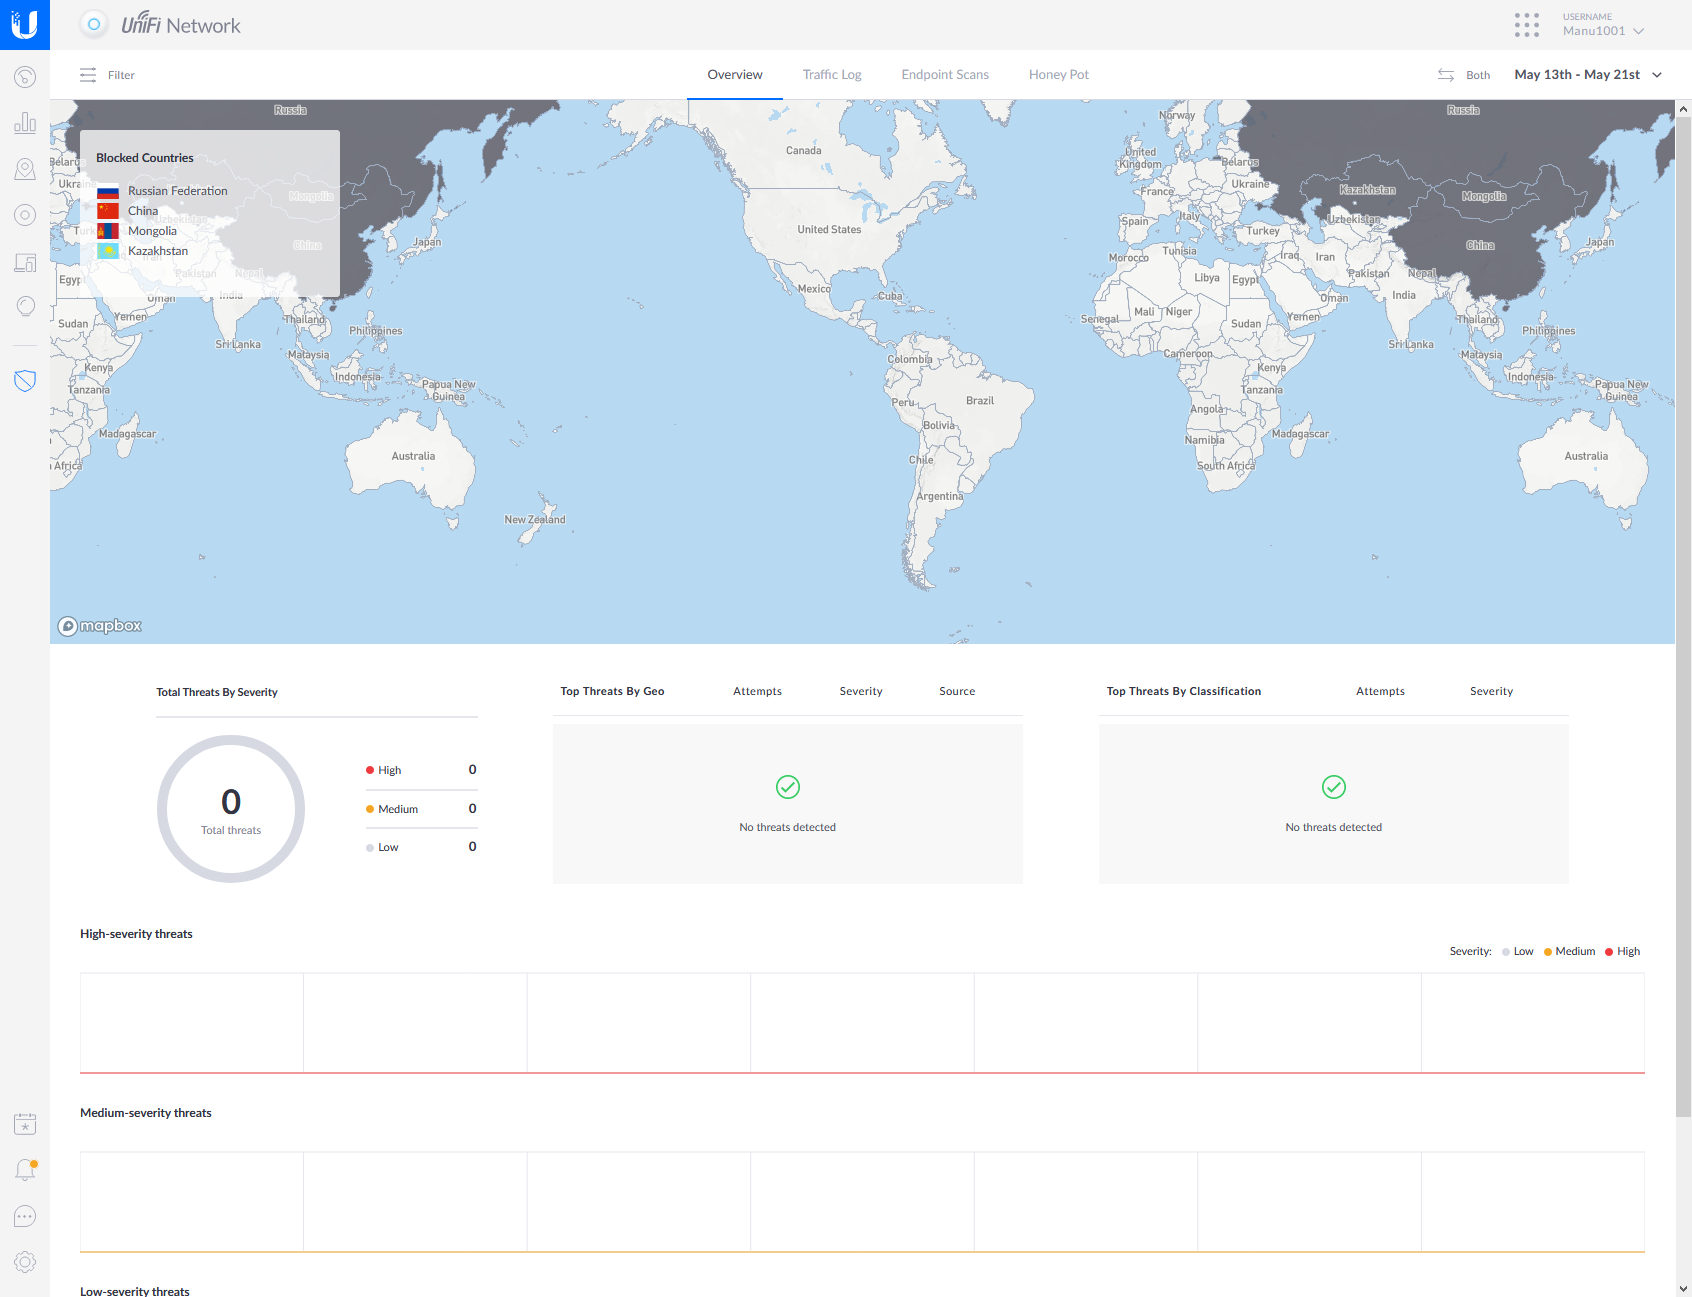Open the live chat support icon

25,1216
